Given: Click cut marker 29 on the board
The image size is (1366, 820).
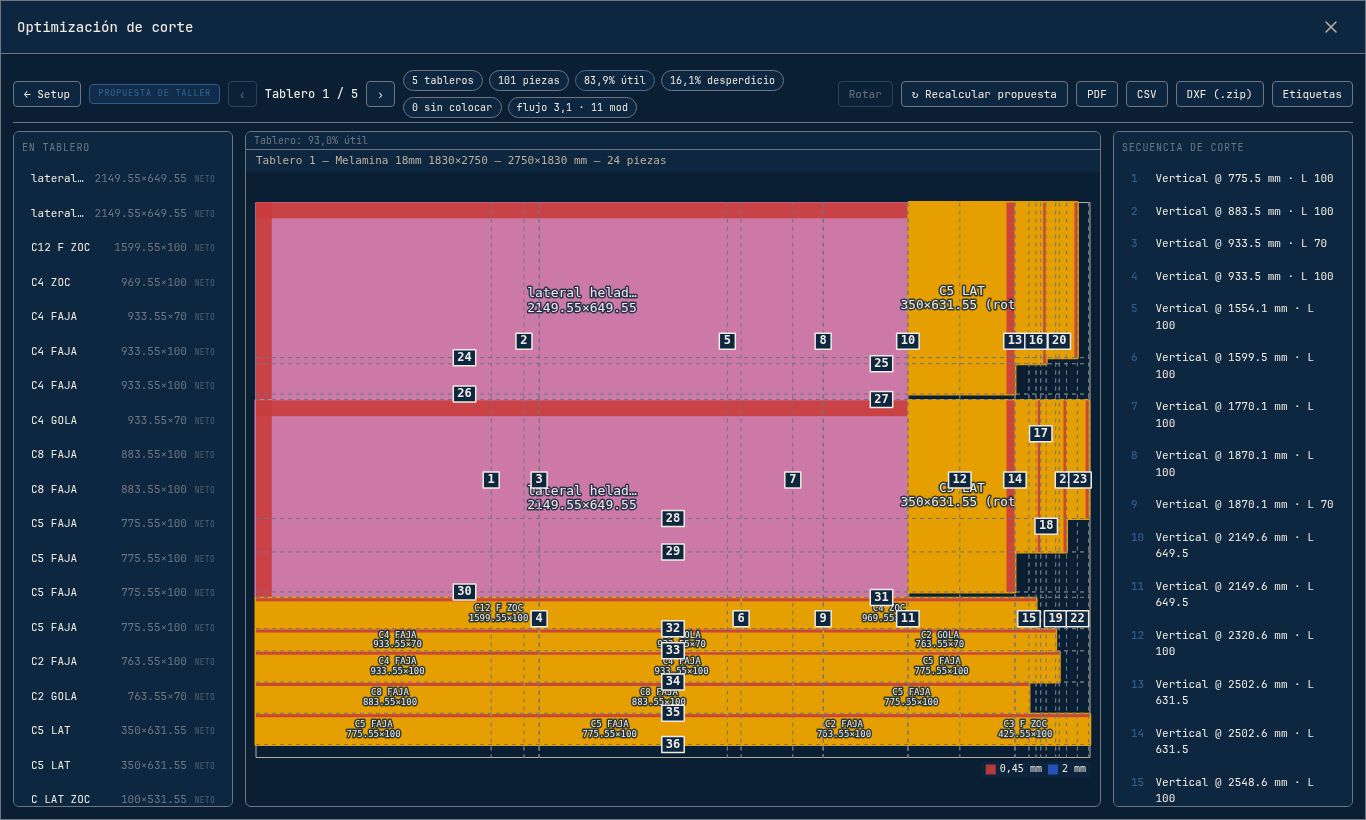Looking at the screenshot, I should click(673, 551).
